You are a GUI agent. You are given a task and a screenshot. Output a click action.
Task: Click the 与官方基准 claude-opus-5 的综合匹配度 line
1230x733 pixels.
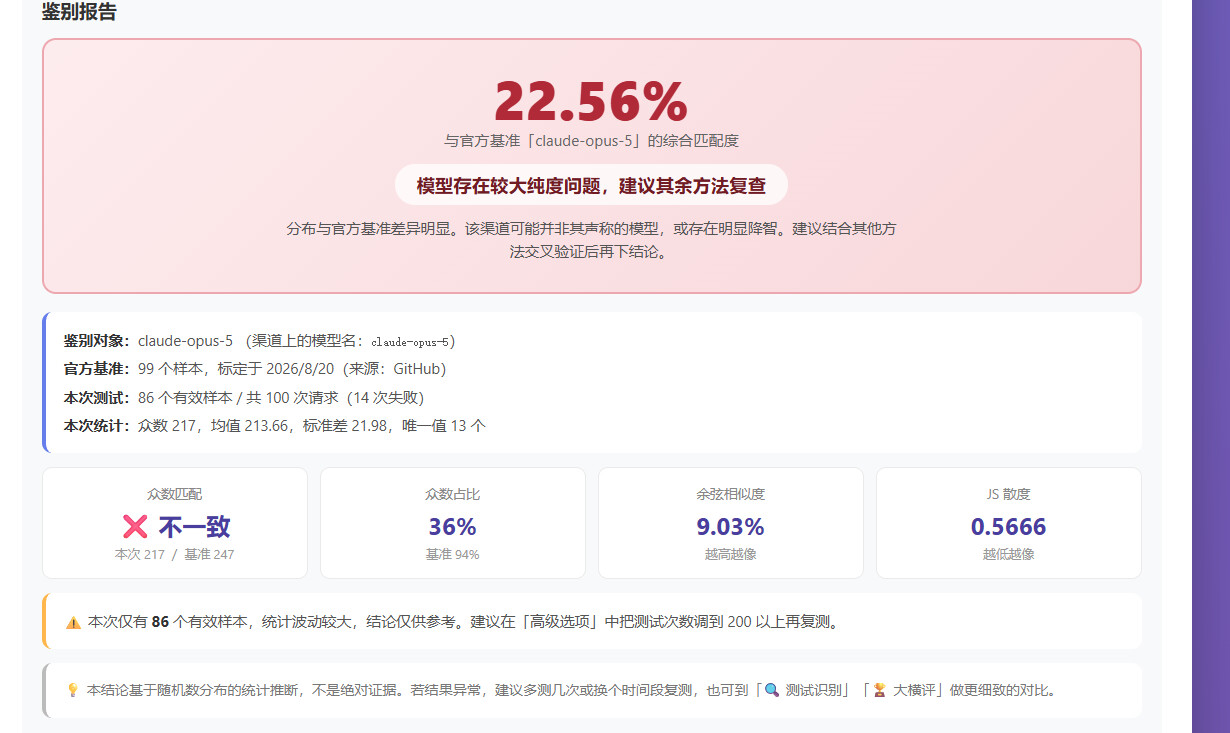point(591,141)
